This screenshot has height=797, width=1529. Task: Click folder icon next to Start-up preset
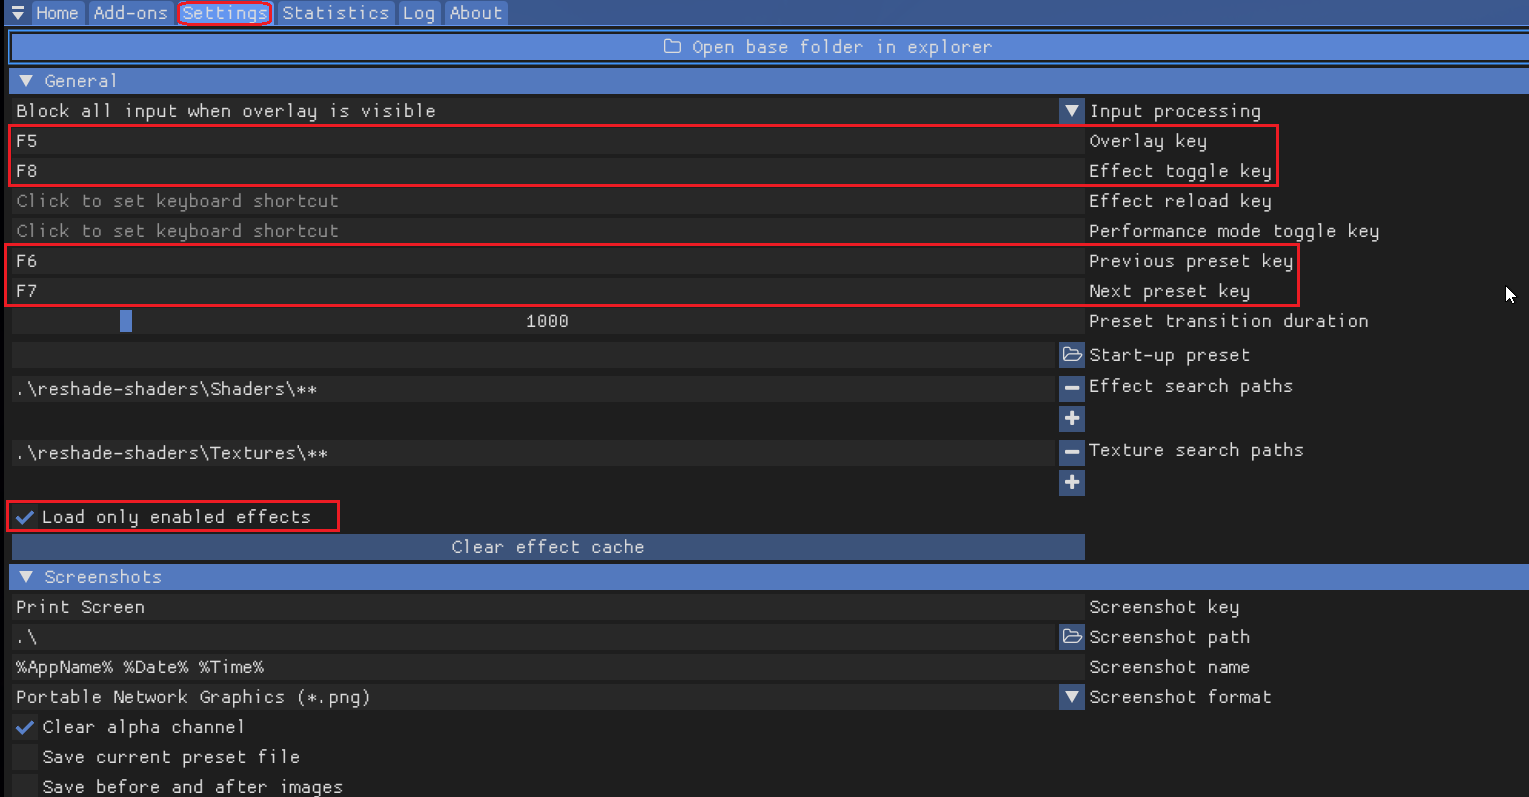pyautogui.click(x=1072, y=355)
